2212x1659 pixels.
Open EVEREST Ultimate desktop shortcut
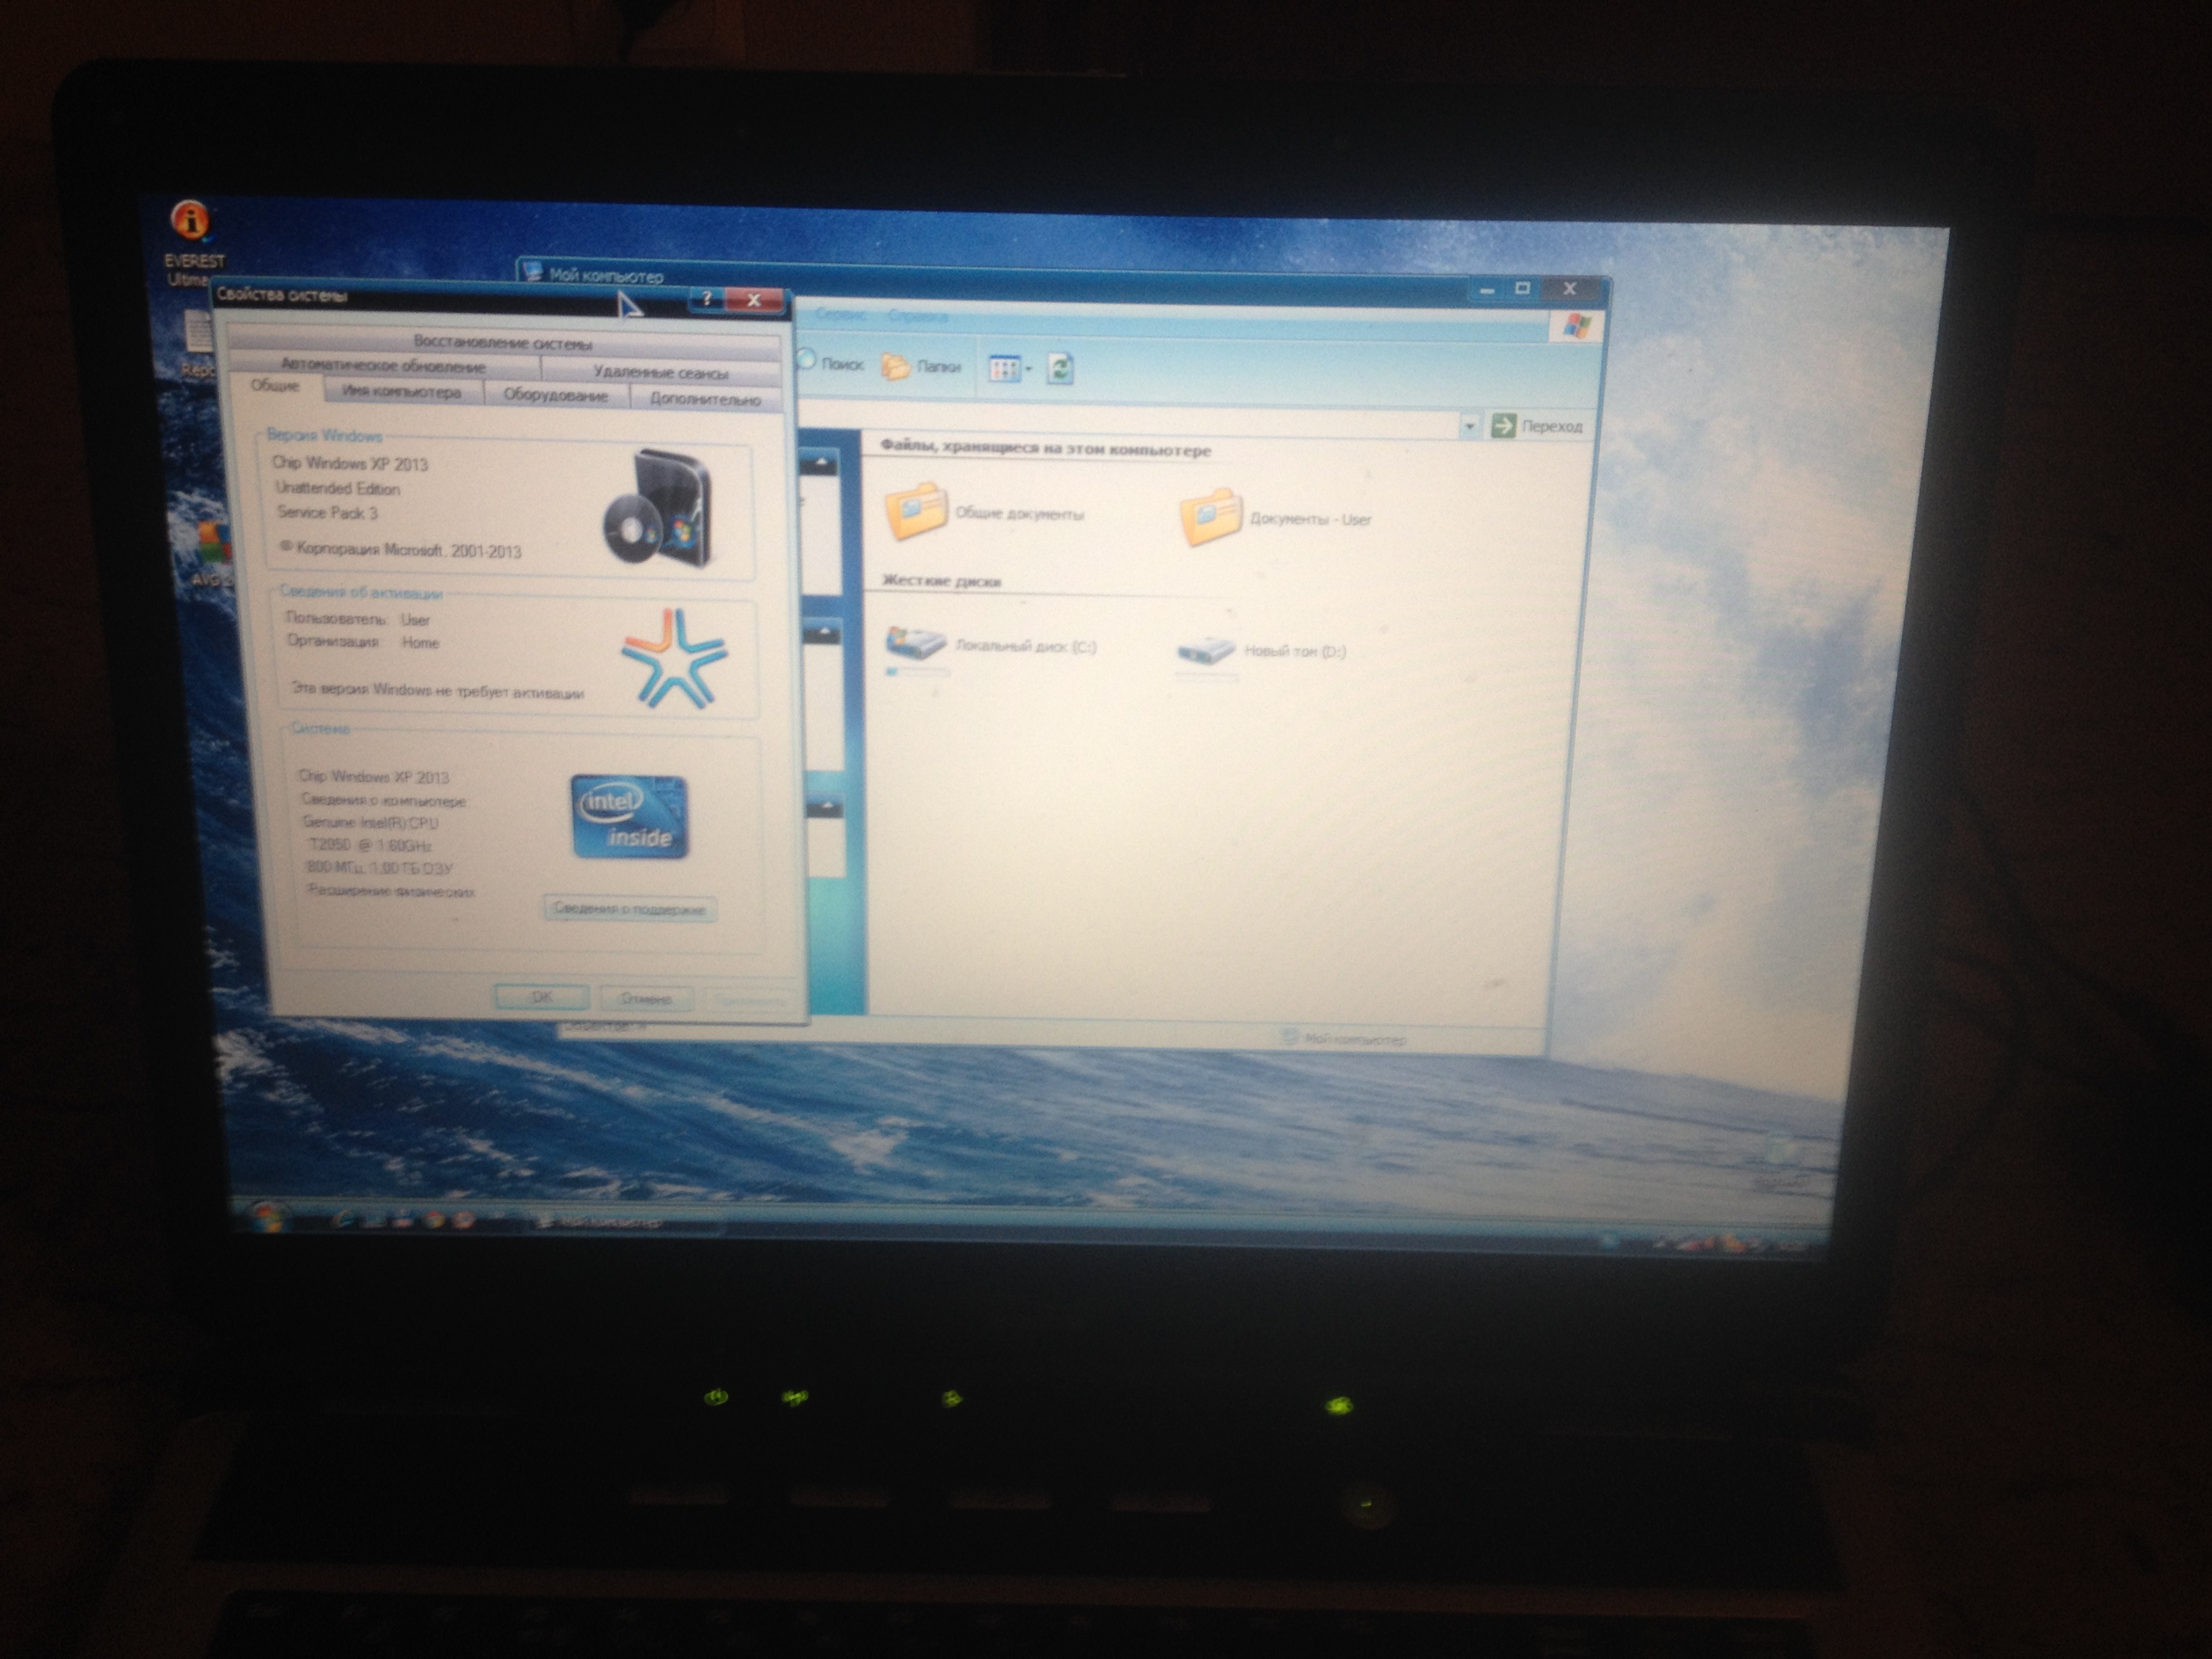[x=191, y=222]
